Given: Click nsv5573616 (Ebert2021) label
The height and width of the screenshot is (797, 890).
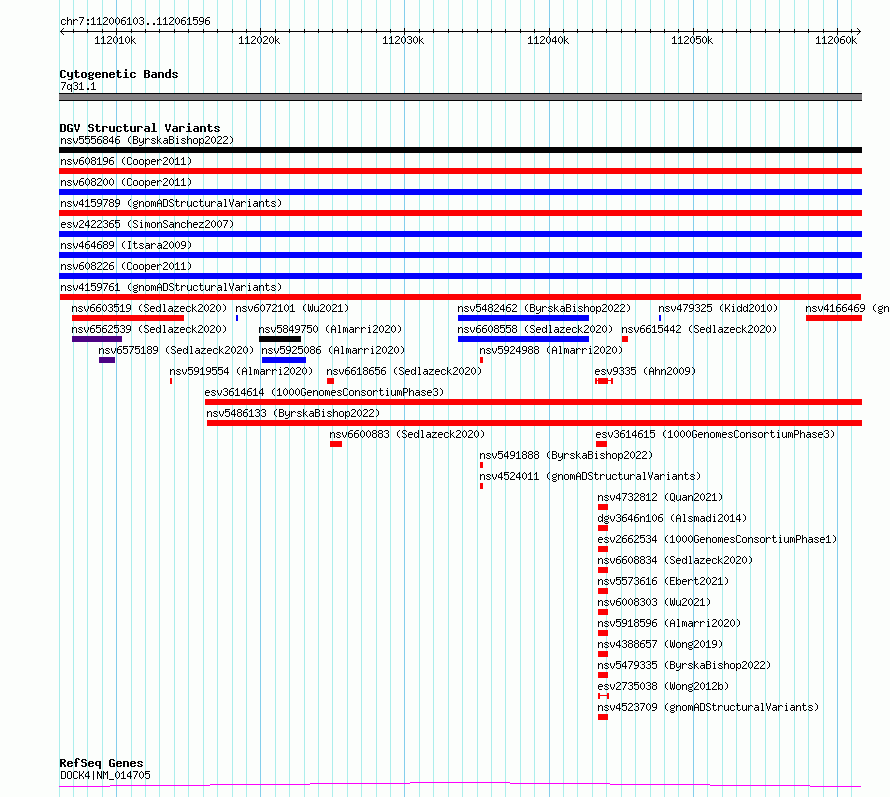Looking at the screenshot, I should pos(663,581).
